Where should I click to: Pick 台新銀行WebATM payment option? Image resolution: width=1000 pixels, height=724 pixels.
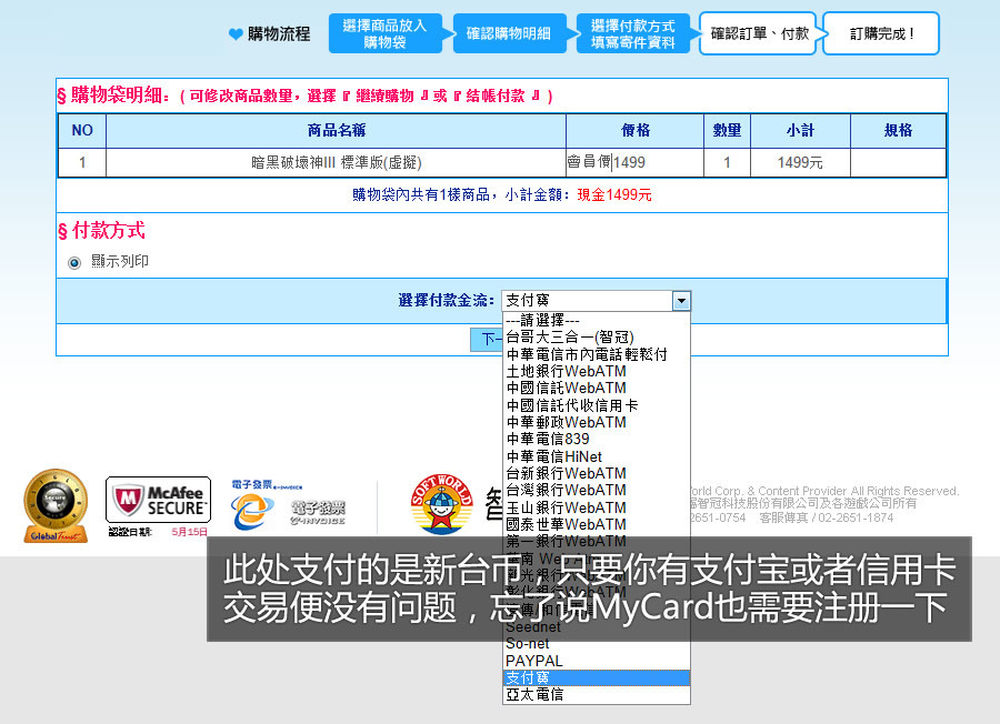point(596,473)
